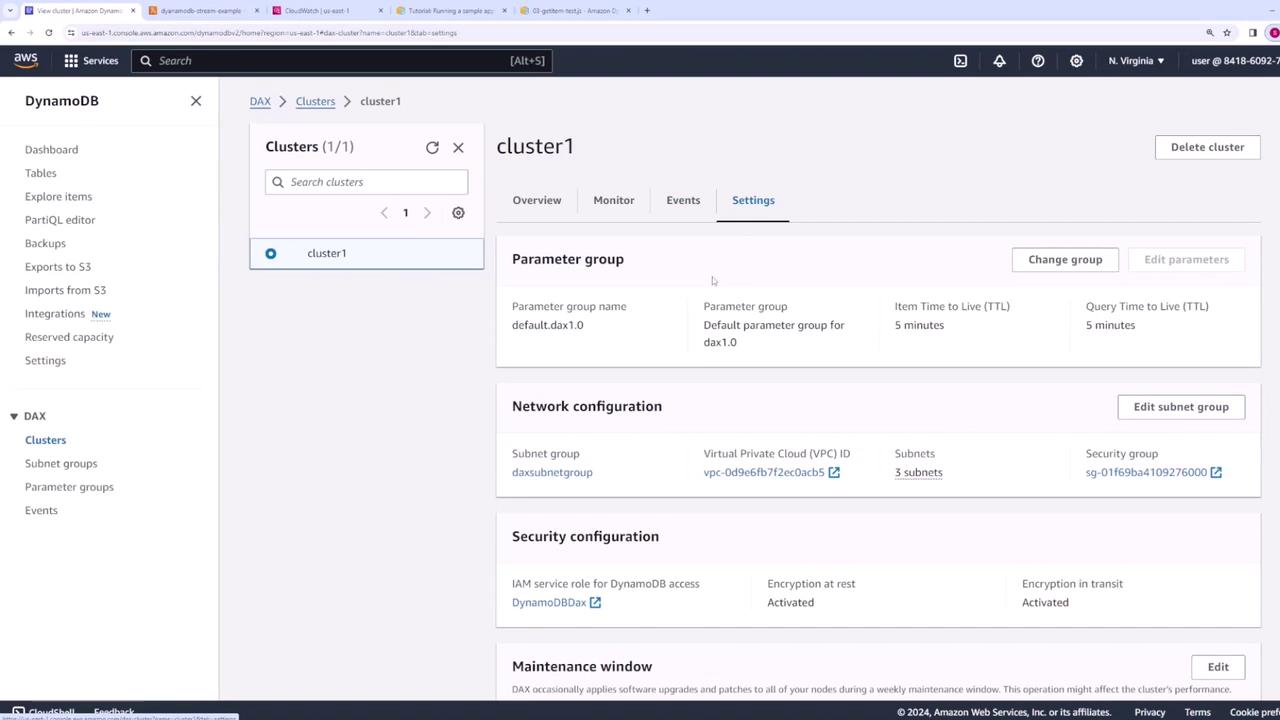Open Exports to S3
The image size is (1280, 720).
coord(58,267)
